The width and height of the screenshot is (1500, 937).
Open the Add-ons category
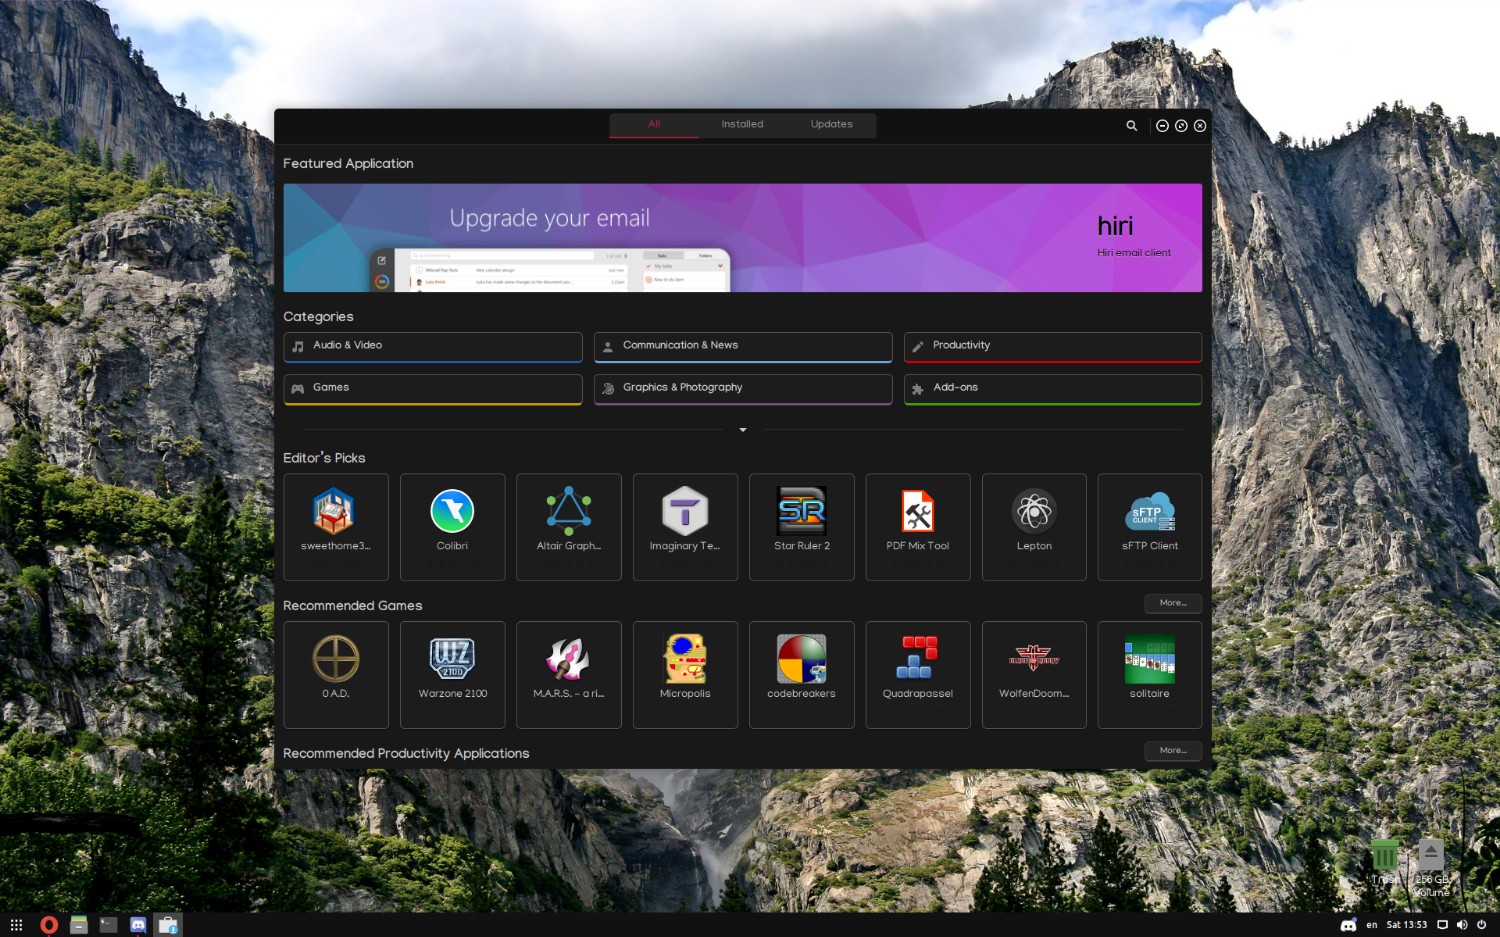coord(1053,389)
